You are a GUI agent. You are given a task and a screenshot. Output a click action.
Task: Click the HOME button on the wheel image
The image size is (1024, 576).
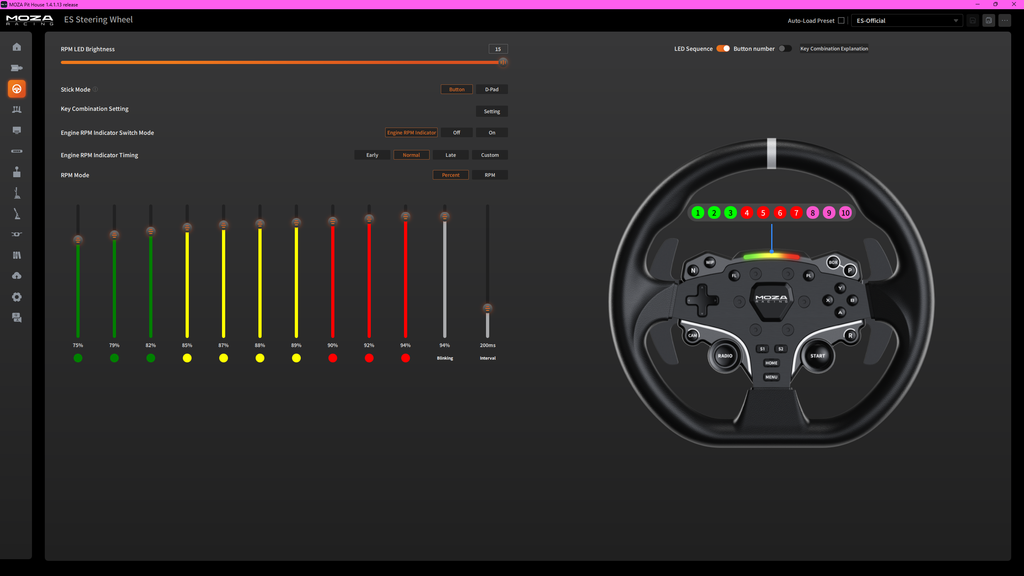(x=771, y=363)
